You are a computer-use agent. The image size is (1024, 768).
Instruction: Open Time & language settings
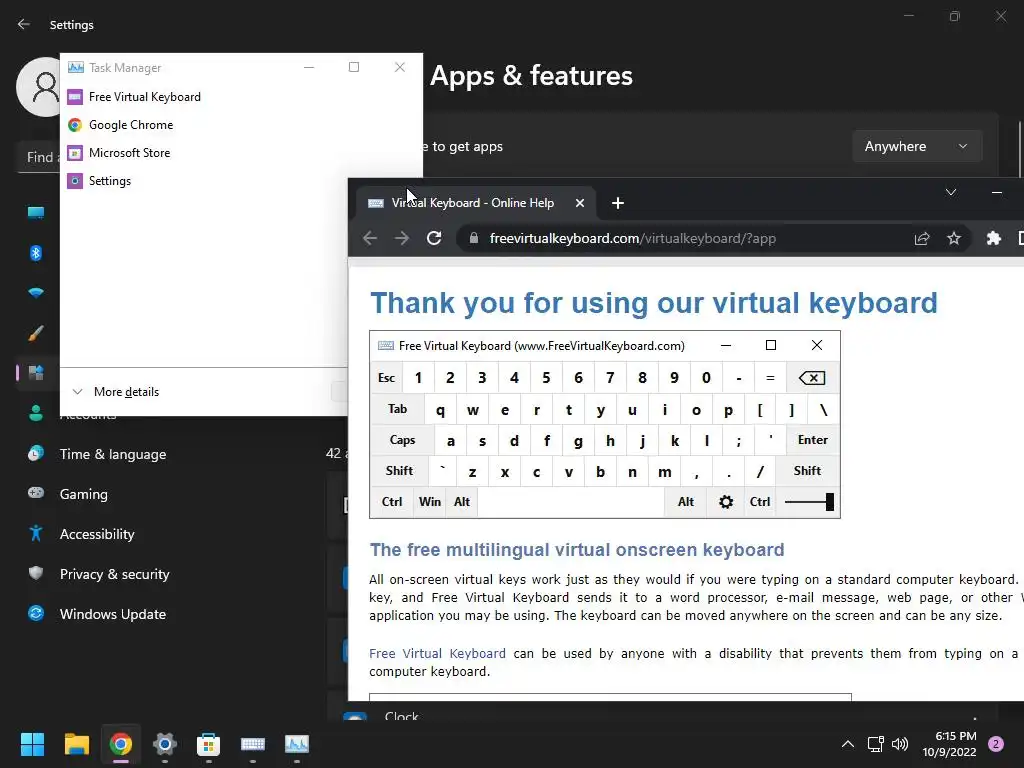[113, 454]
